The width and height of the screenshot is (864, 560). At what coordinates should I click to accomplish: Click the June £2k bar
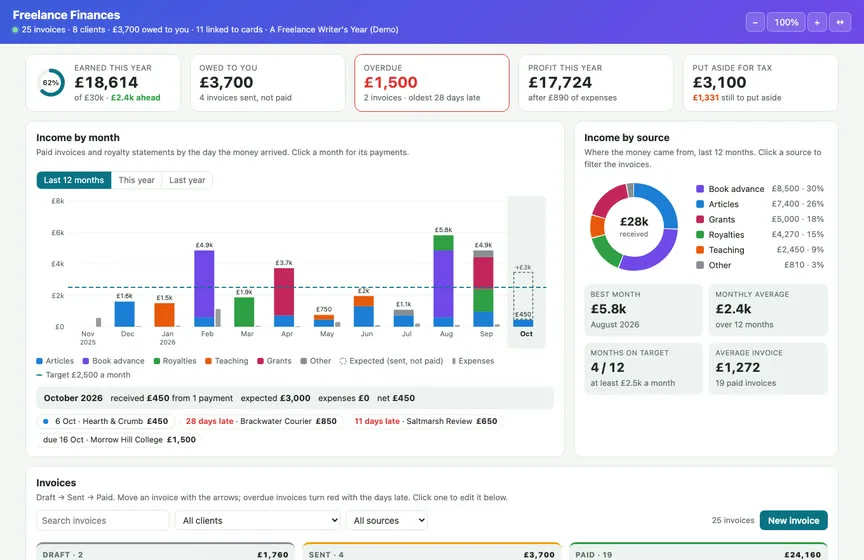click(364, 311)
